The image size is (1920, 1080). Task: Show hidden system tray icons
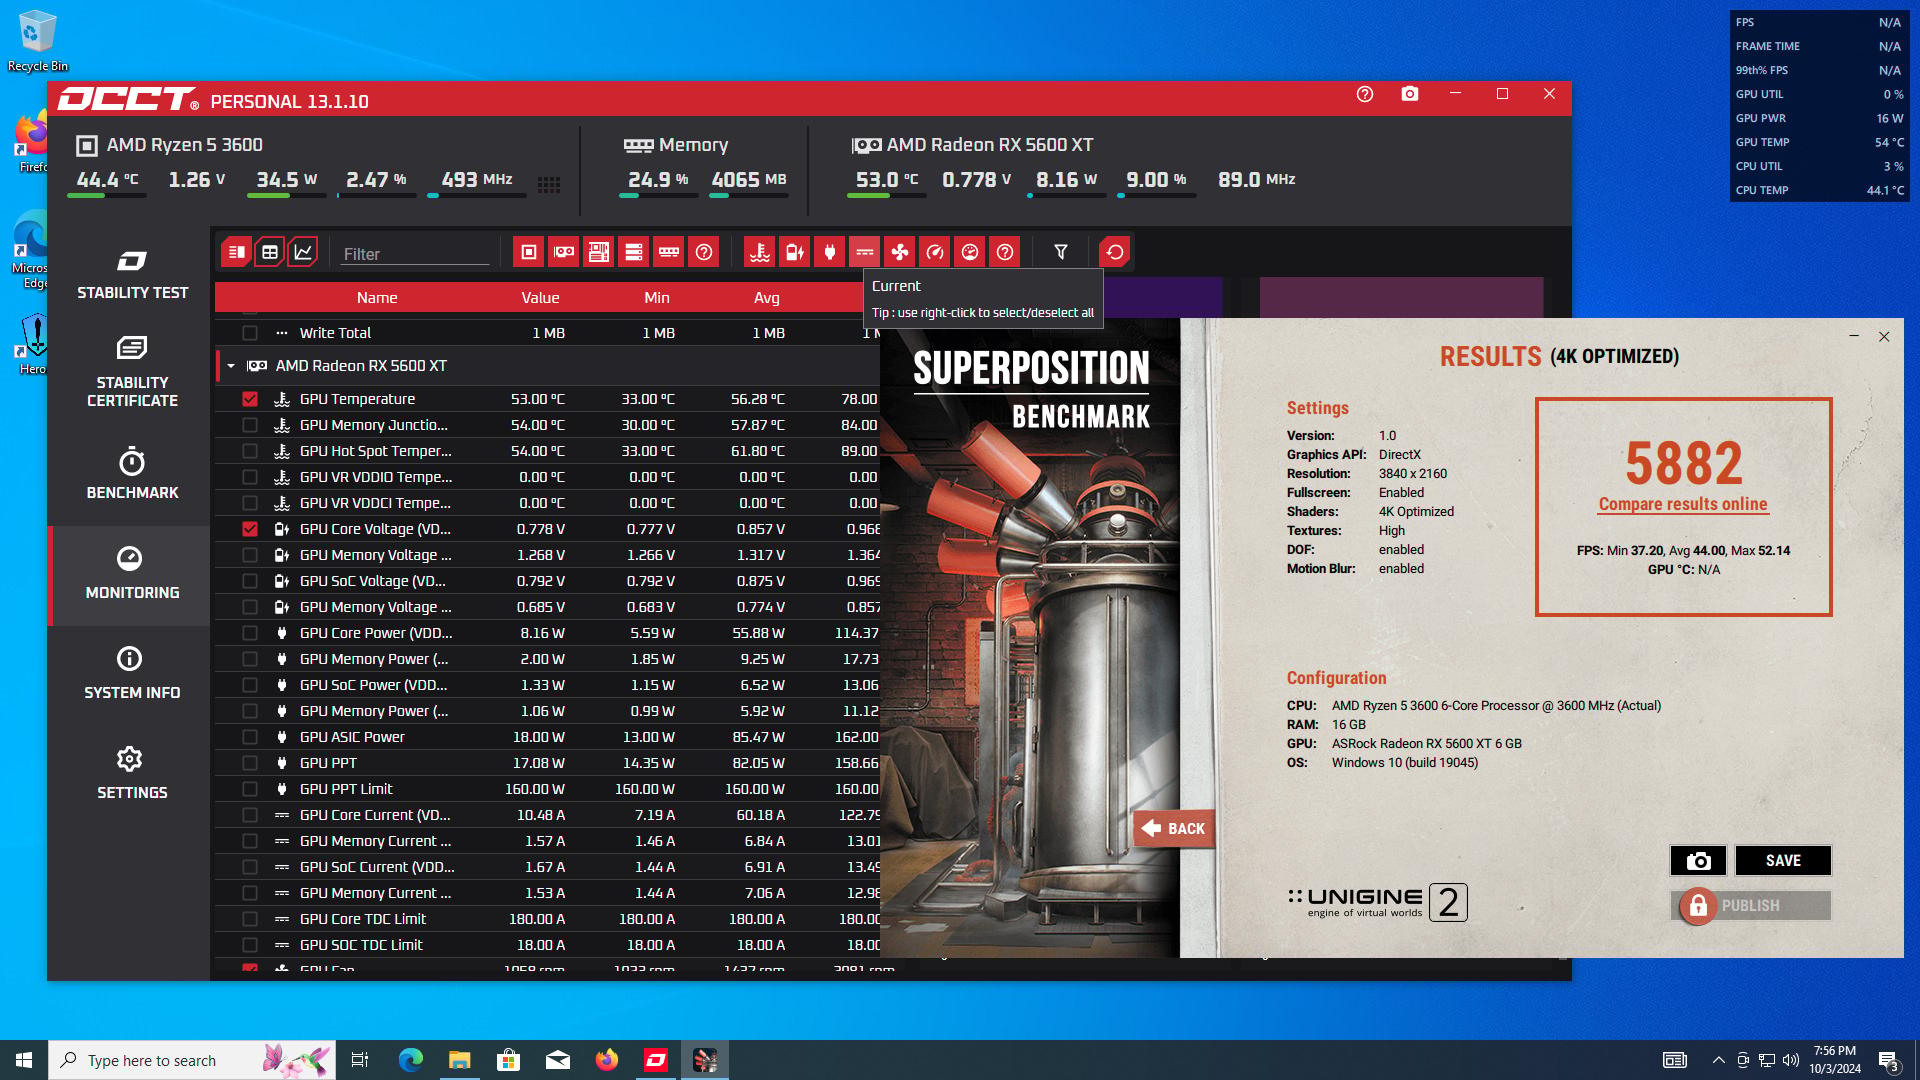point(1718,1060)
